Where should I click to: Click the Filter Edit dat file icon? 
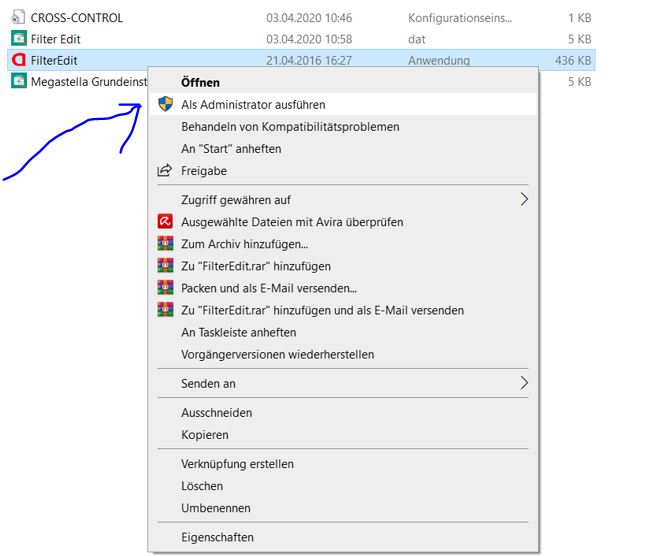pyautogui.click(x=18, y=39)
